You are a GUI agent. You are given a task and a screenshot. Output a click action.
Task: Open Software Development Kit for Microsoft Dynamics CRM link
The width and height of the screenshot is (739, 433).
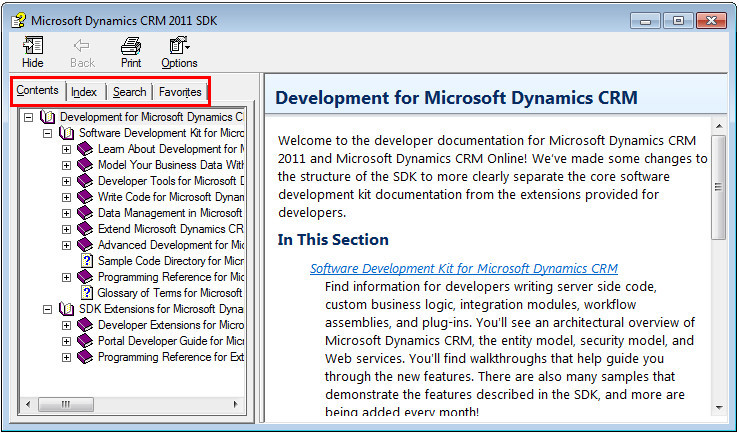463,268
